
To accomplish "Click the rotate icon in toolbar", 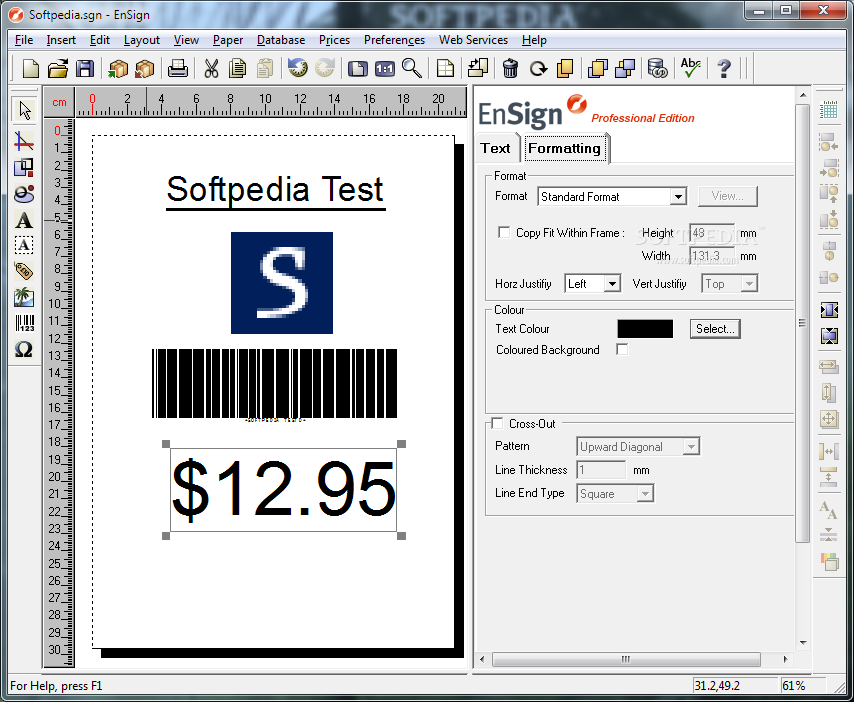I will (538, 69).
